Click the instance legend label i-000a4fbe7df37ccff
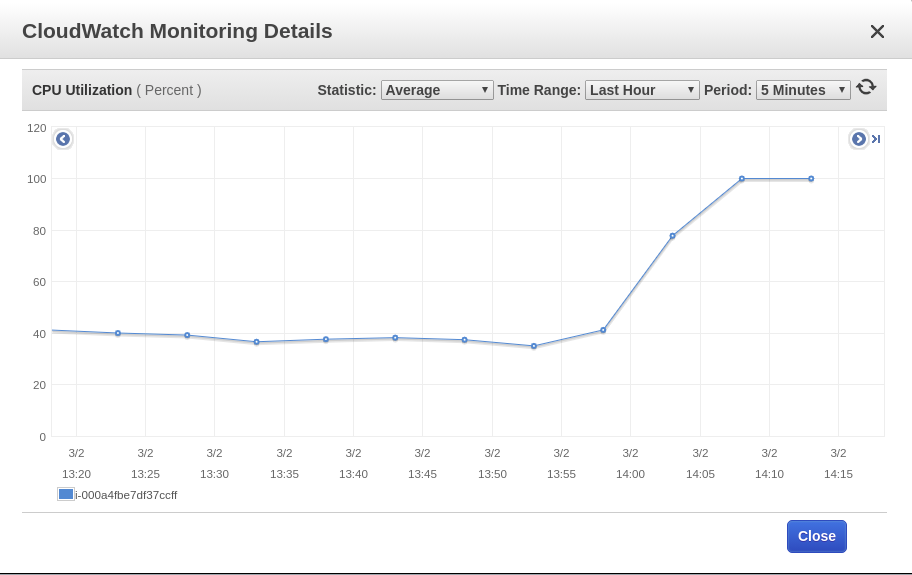The image size is (912, 575). [126, 495]
